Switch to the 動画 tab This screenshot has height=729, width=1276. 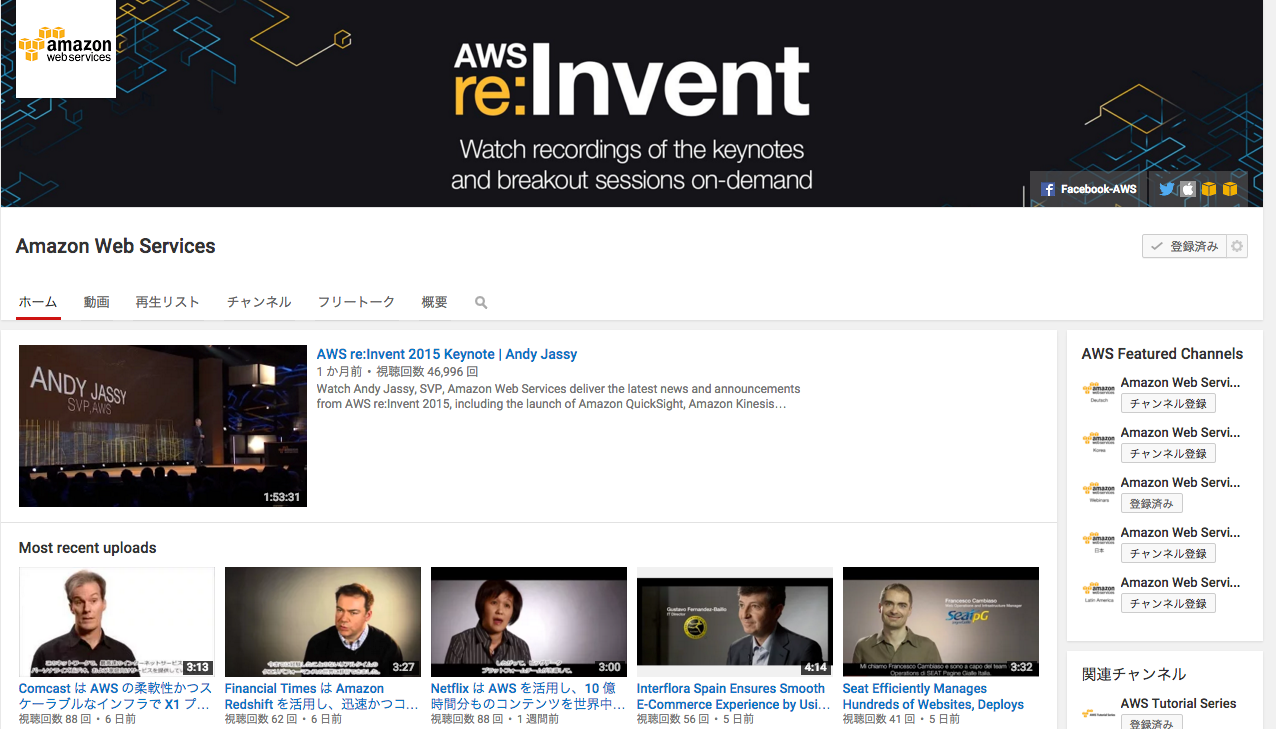tap(97, 302)
